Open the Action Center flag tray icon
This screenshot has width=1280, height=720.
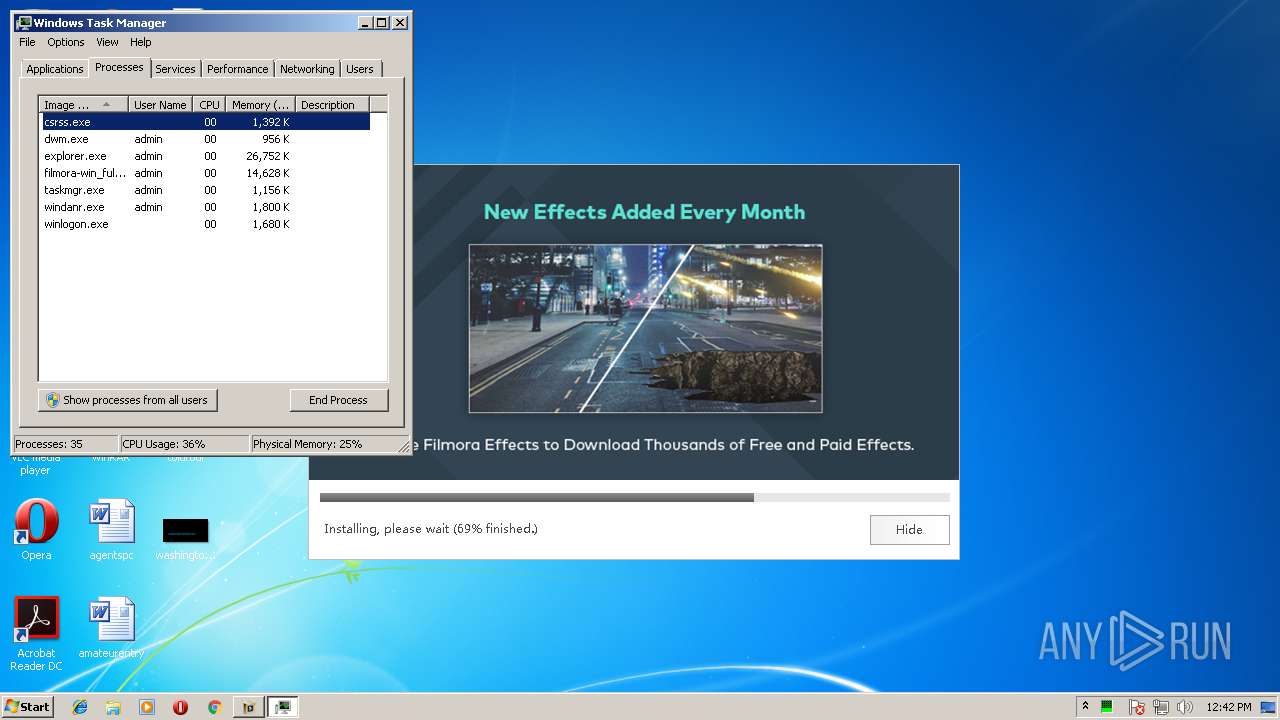[1137, 707]
